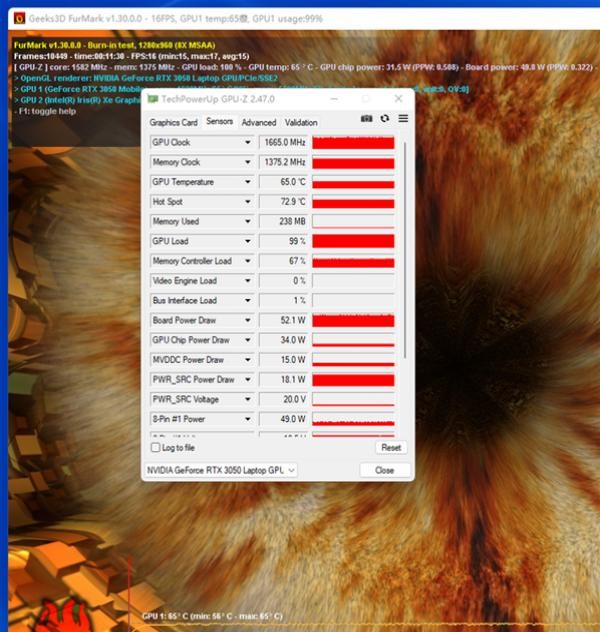
Task: Click the Memory Used value field
Action: click(284, 221)
